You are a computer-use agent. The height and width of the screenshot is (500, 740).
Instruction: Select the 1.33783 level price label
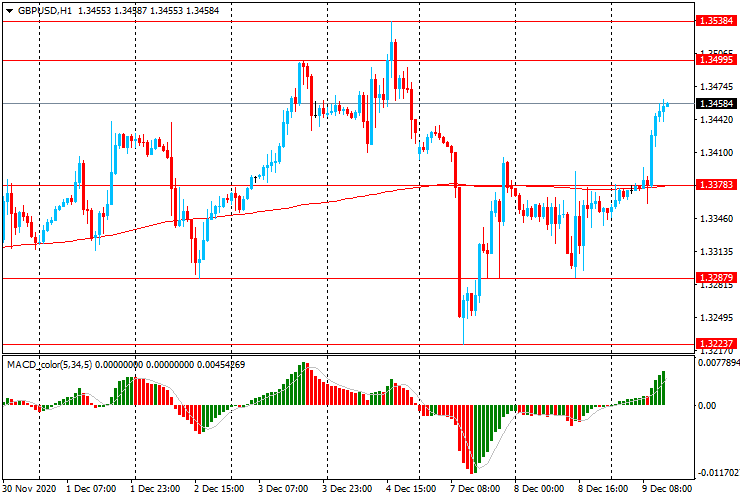click(716, 185)
